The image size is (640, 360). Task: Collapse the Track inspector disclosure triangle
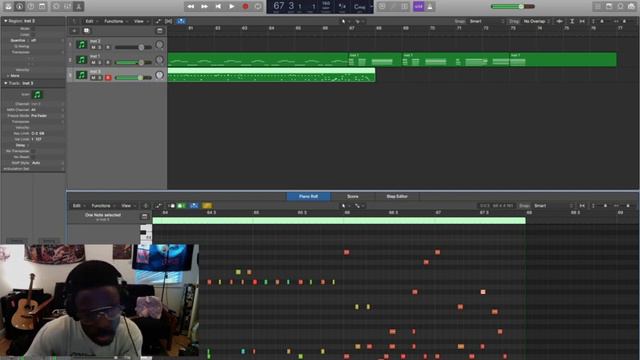6,83
